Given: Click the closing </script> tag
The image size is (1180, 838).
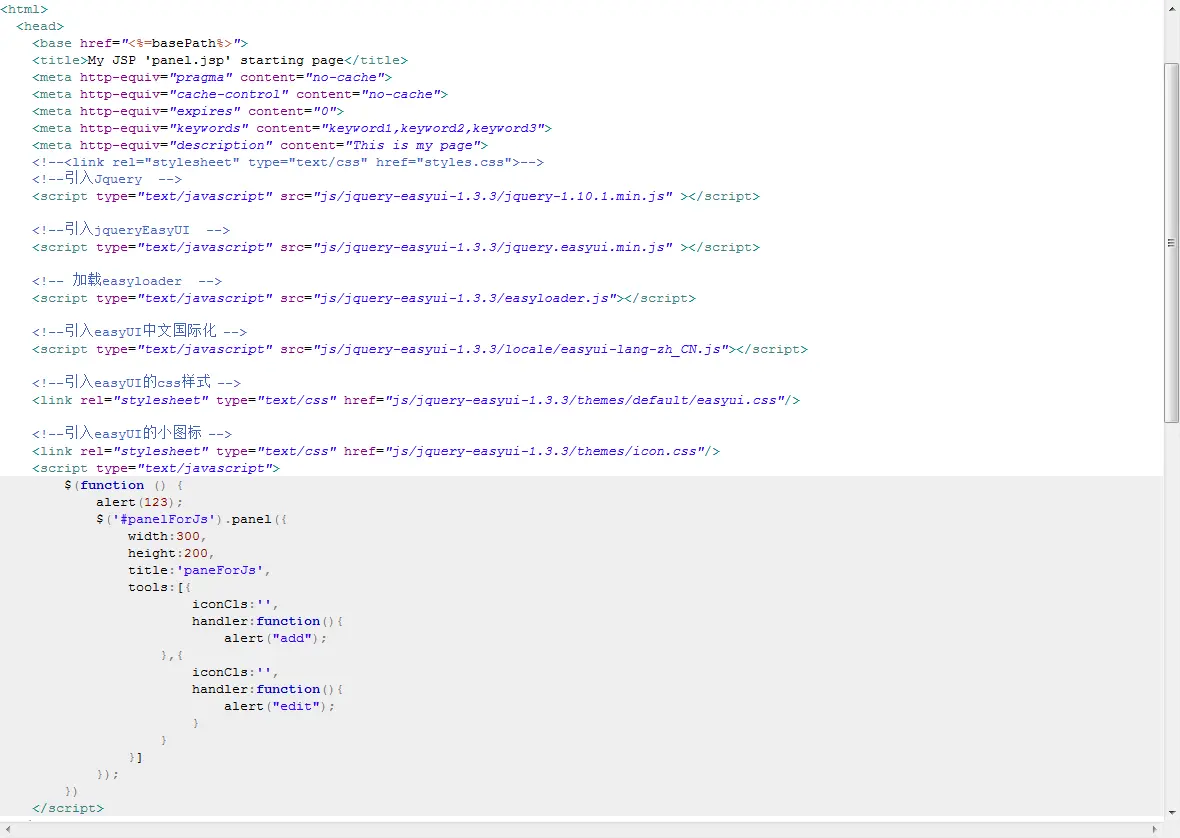Looking at the screenshot, I should coord(68,809).
